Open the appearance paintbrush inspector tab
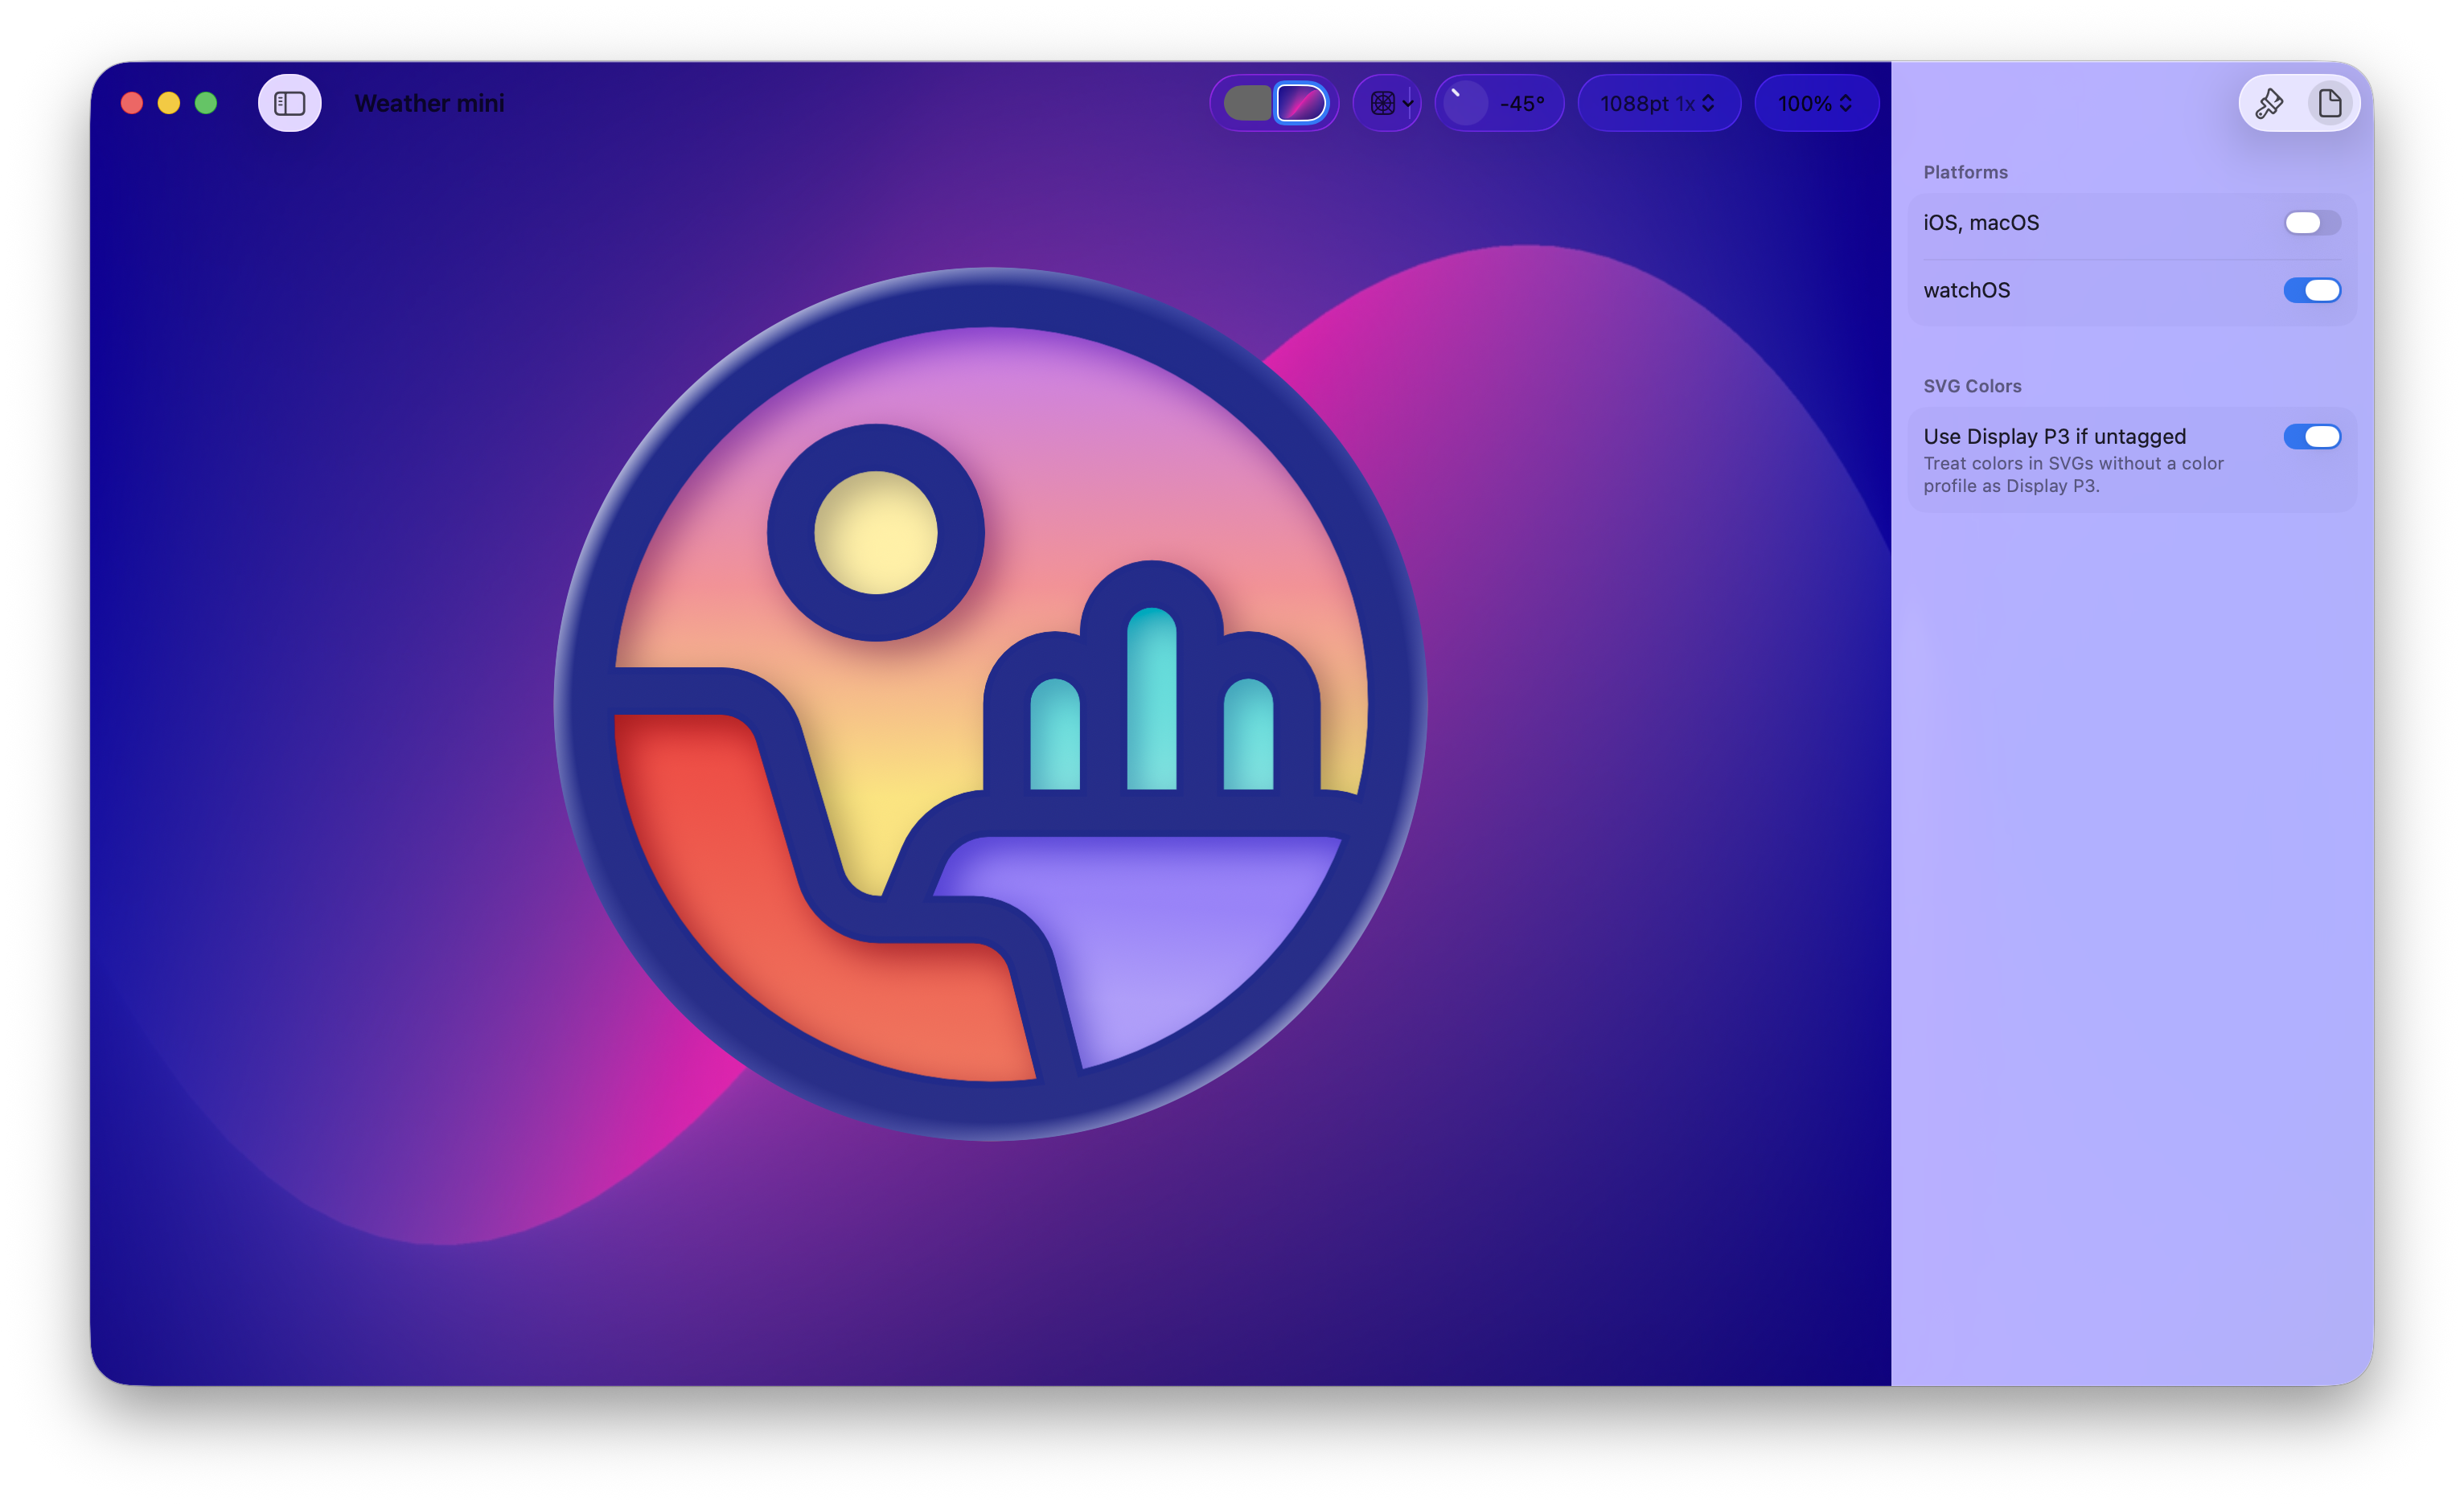The image size is (2464, 1505). pos(2269,103)
